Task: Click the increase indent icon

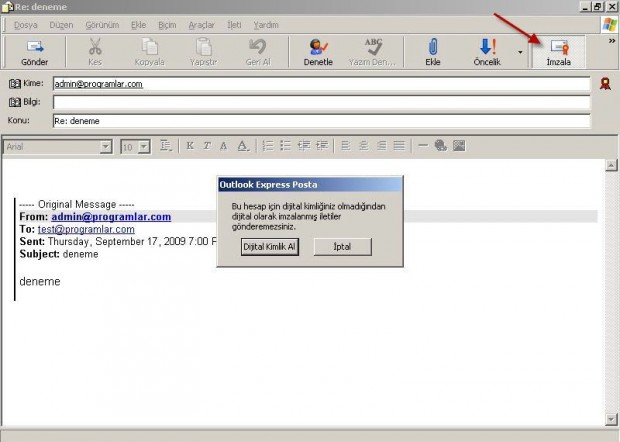Action: tap(322, 146)
